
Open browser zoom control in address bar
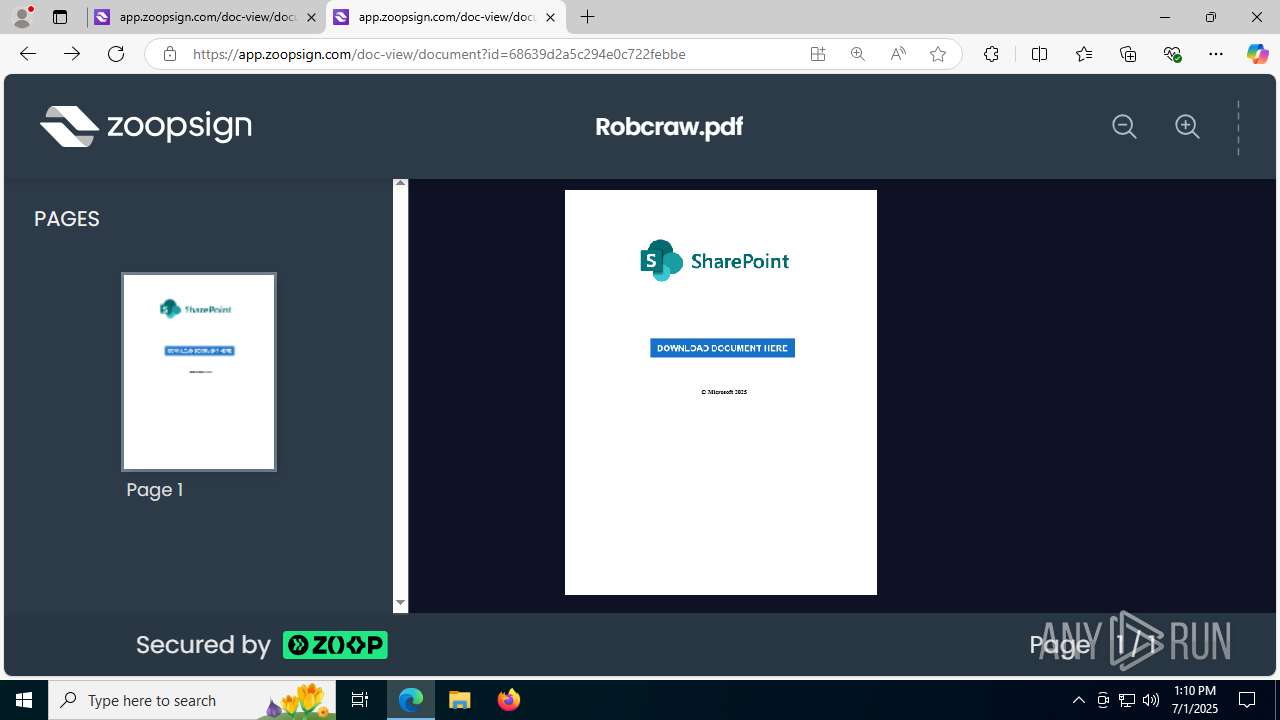click(858, 54)
